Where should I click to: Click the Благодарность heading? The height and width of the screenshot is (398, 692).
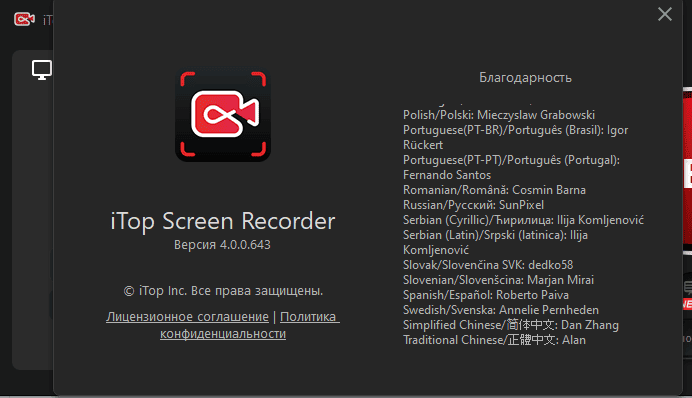[x=525, y=78]
